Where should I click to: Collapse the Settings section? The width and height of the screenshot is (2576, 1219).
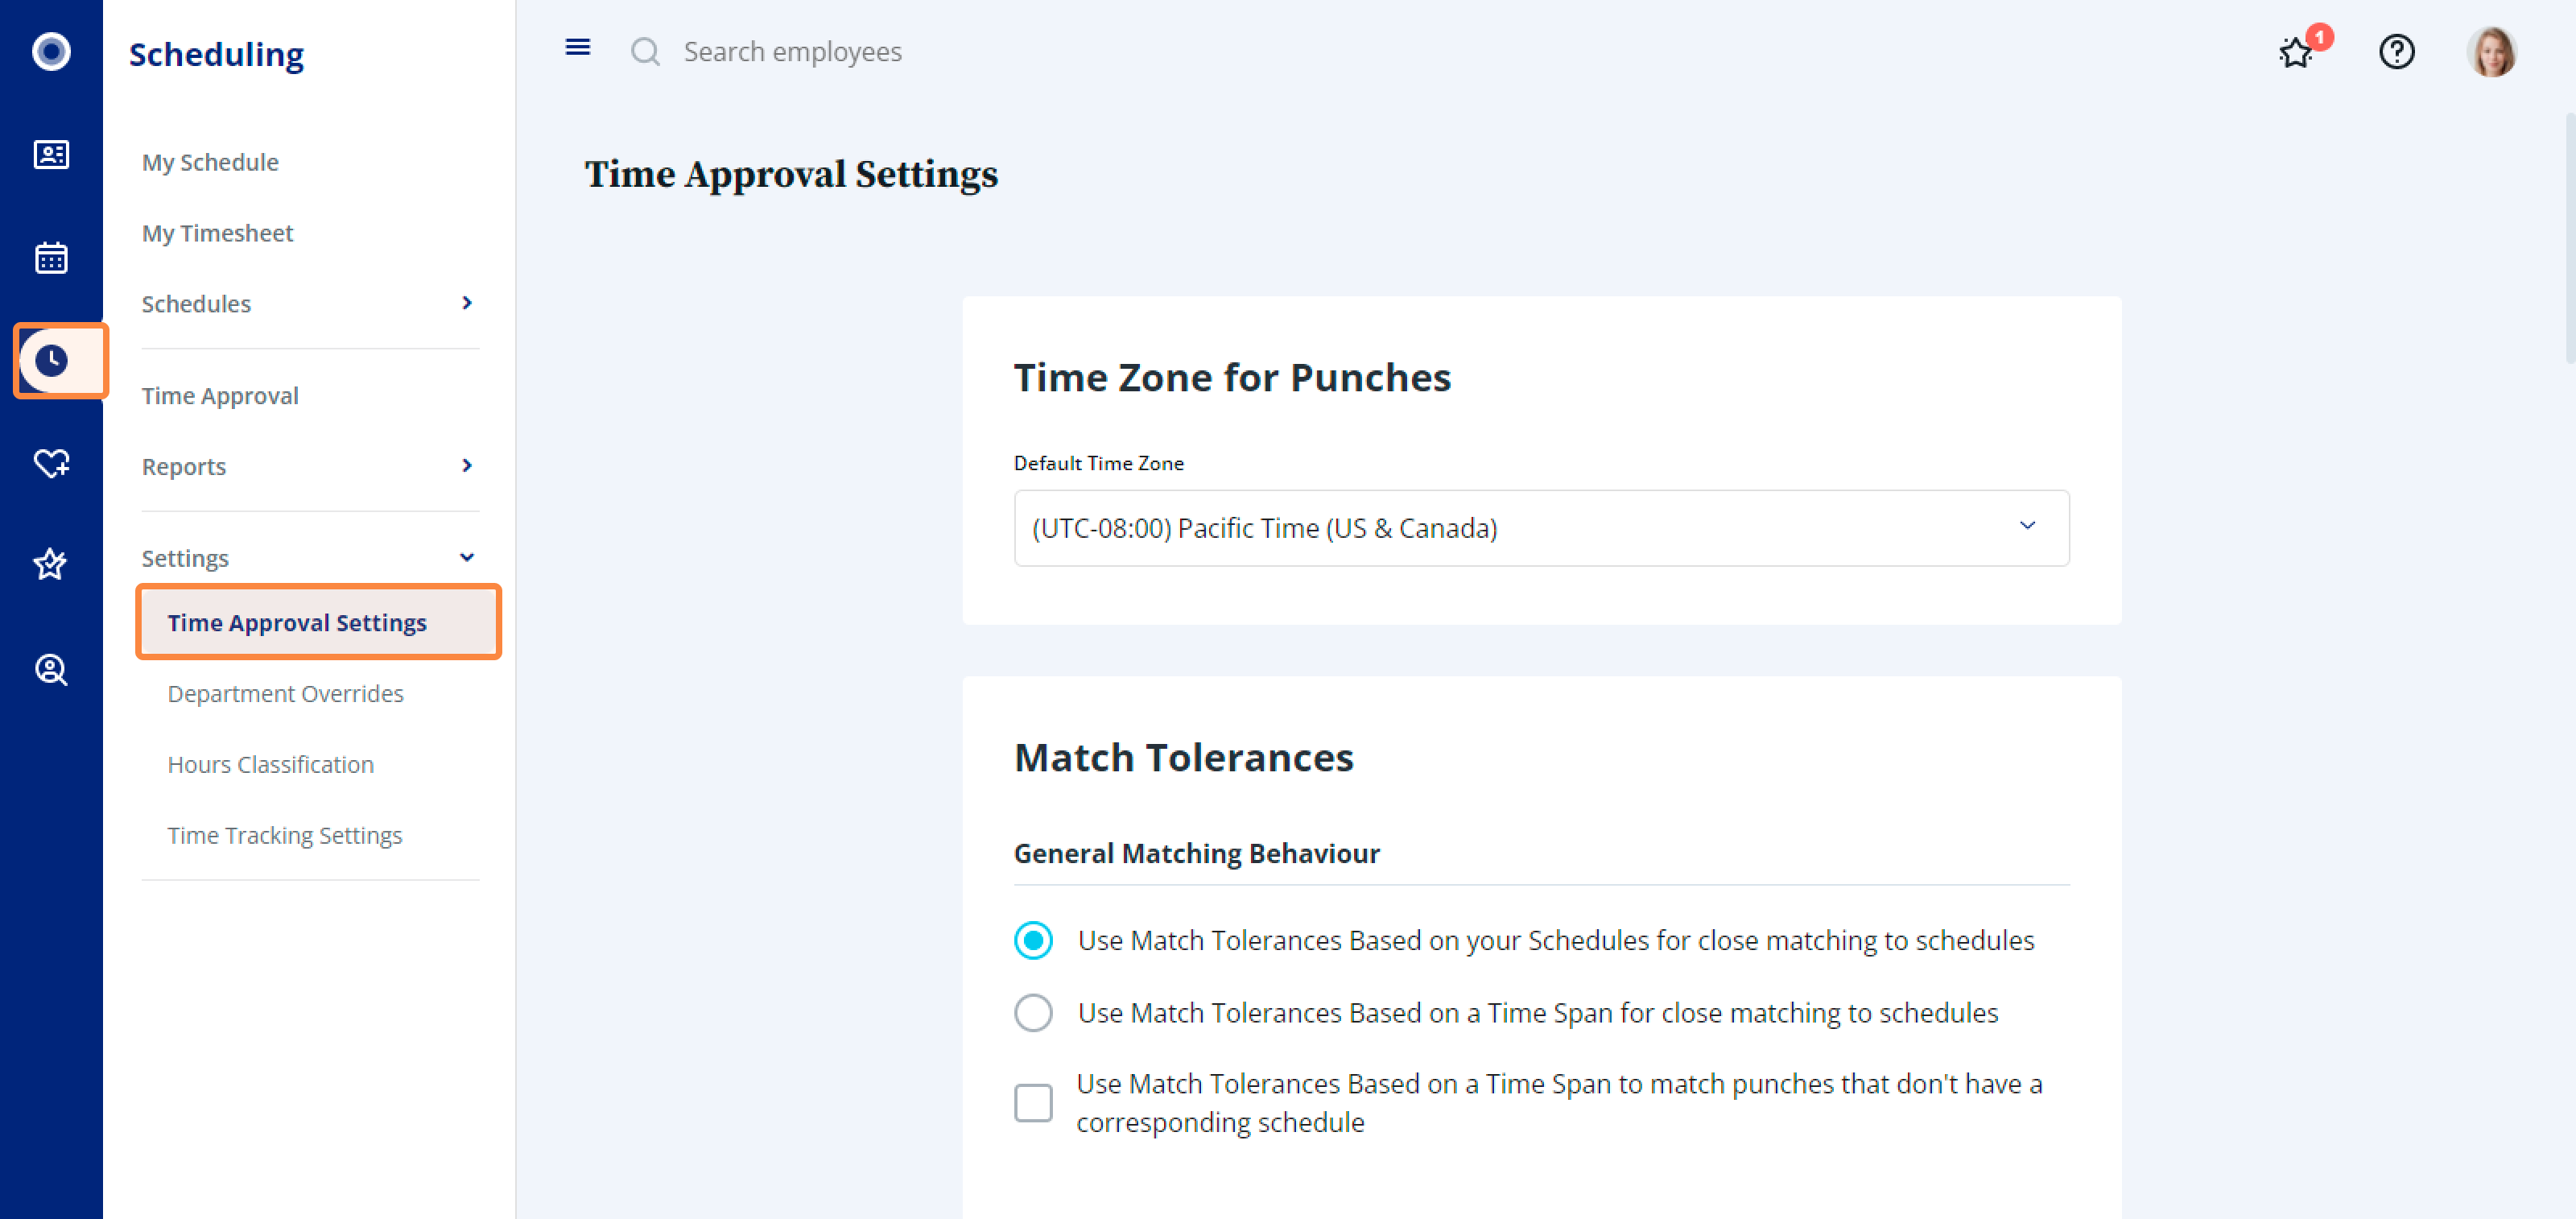pyautogui.click(x=310, y=558)
